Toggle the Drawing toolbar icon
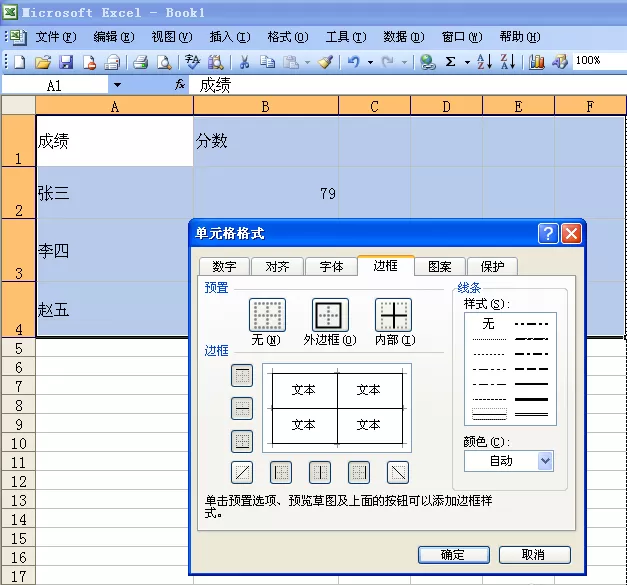This screenshot has height=585, width=627. pyautogui.click(x=560, y=62)
